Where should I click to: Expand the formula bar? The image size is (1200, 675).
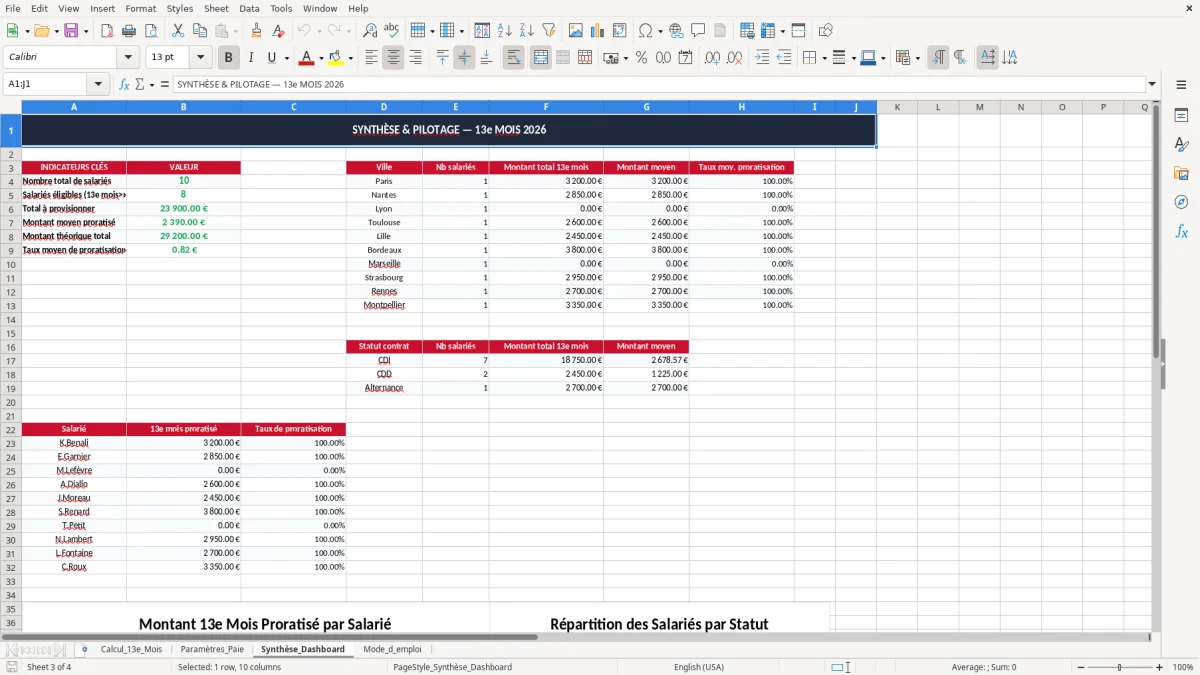1152,84
